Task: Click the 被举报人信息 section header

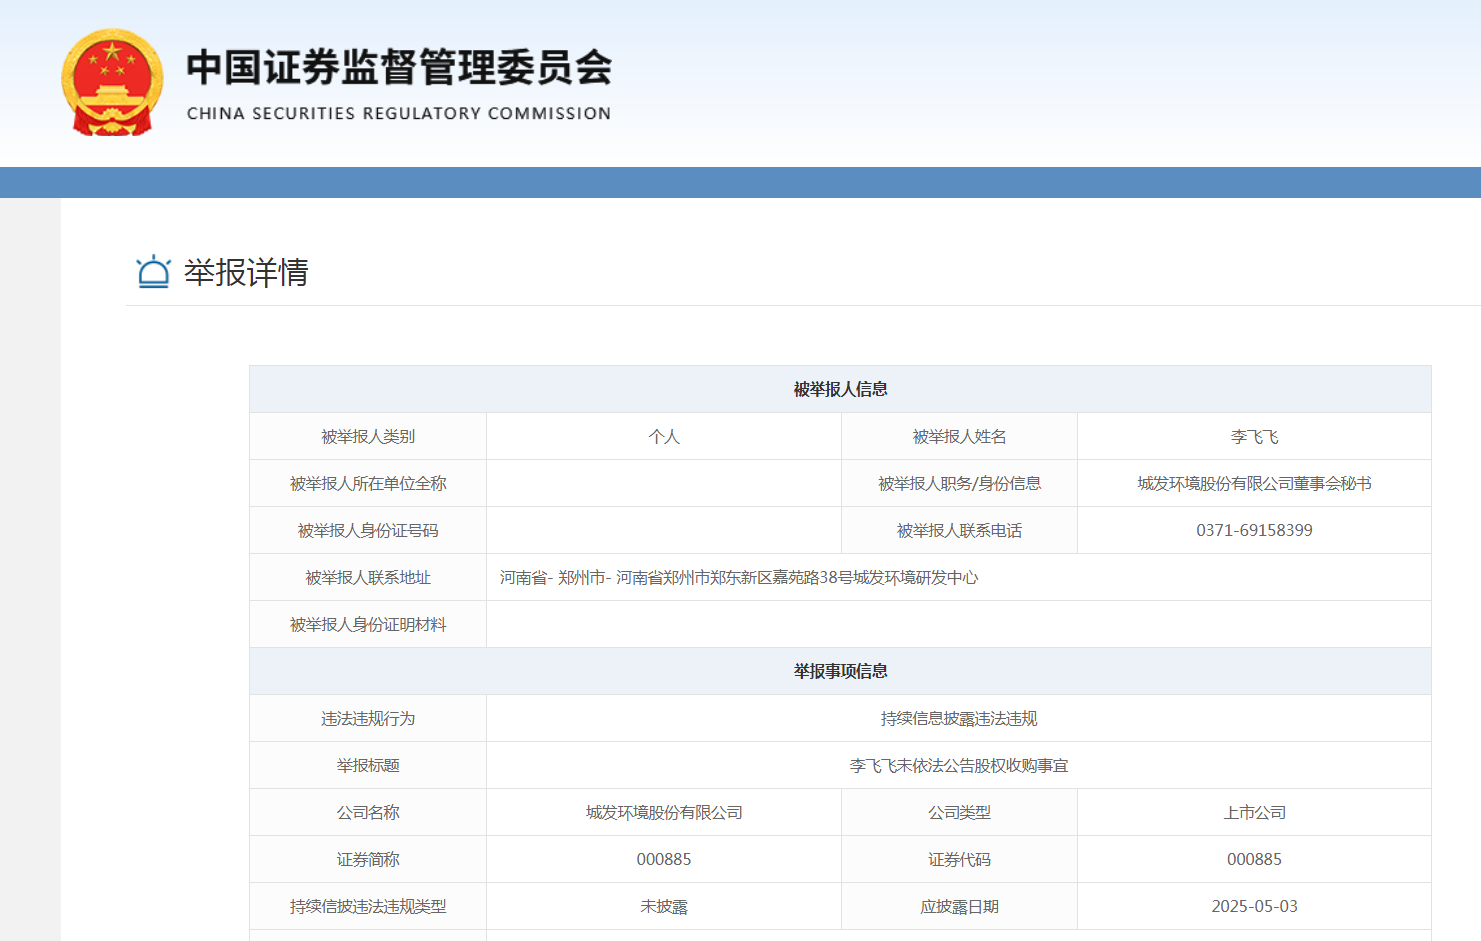Action: pyautogui.click(x=840, y=389)
